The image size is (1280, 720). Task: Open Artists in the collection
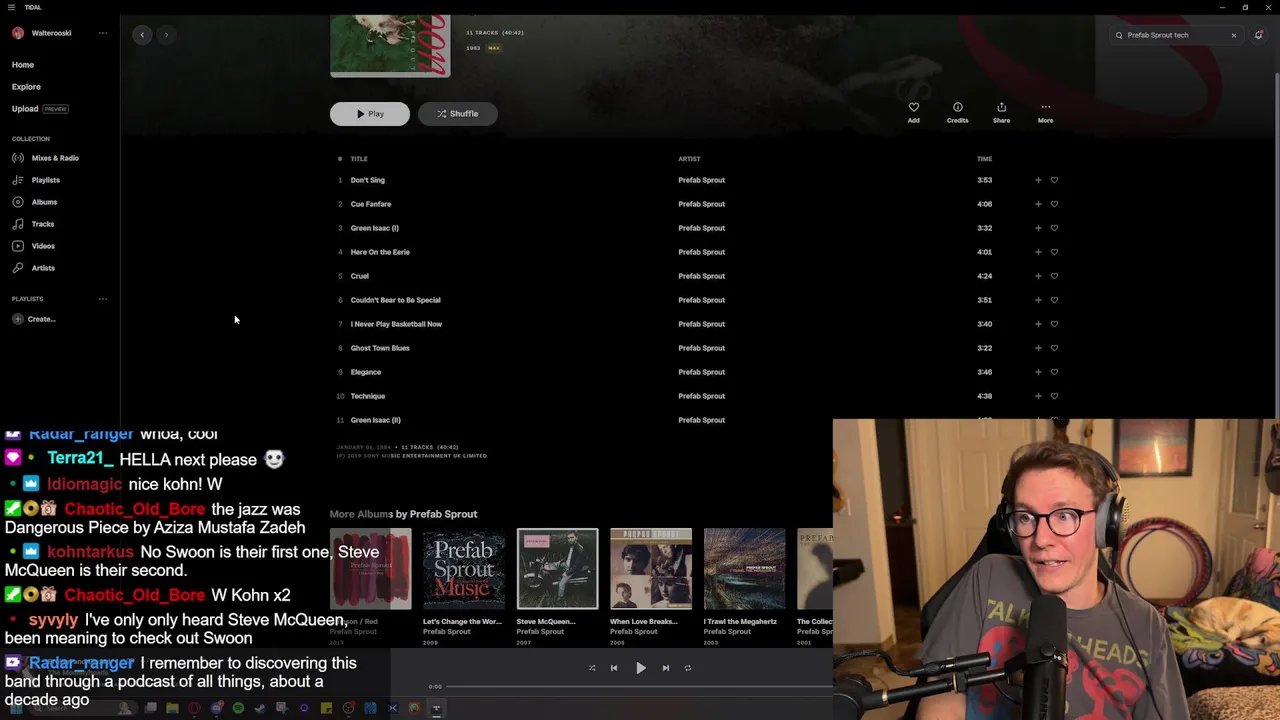(x=34, y=268)
